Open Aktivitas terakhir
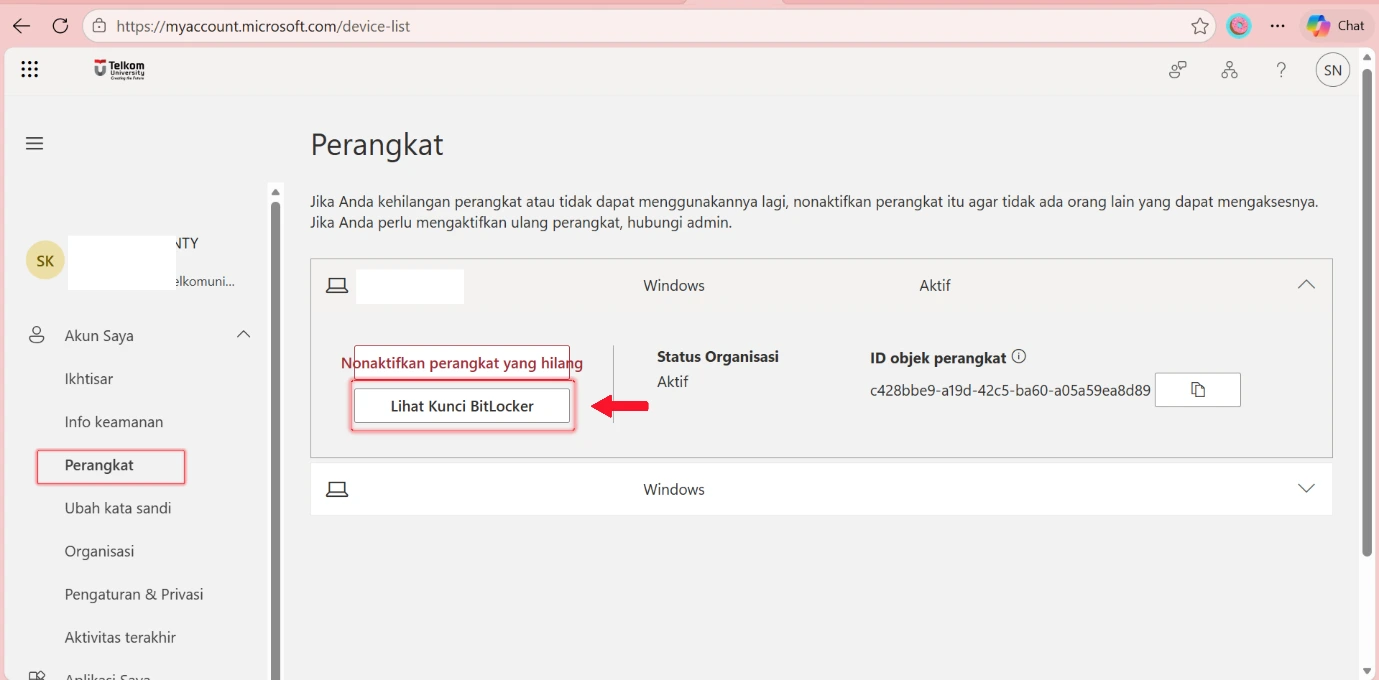The width and height of the screenshot is (1379, 680). coord(120,637)
